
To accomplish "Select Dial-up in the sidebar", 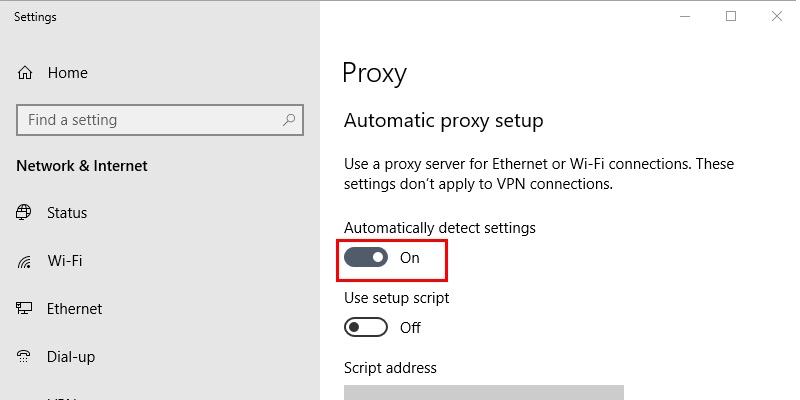I will click(x=71, y=357).
